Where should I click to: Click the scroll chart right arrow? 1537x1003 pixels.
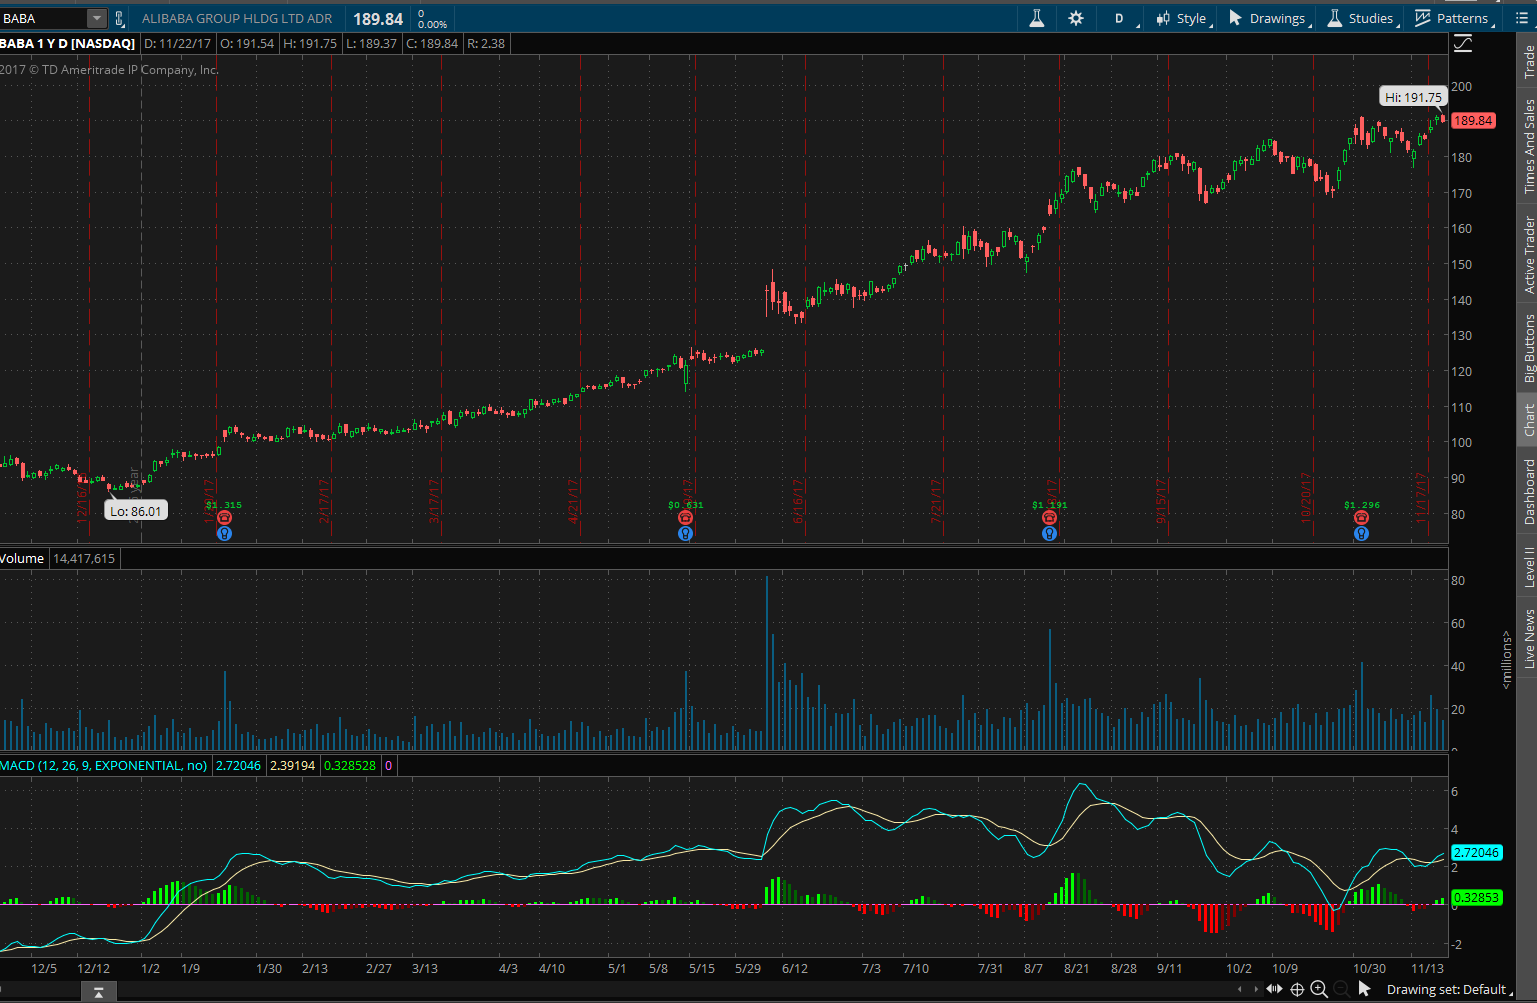(x=1256, y=989)
